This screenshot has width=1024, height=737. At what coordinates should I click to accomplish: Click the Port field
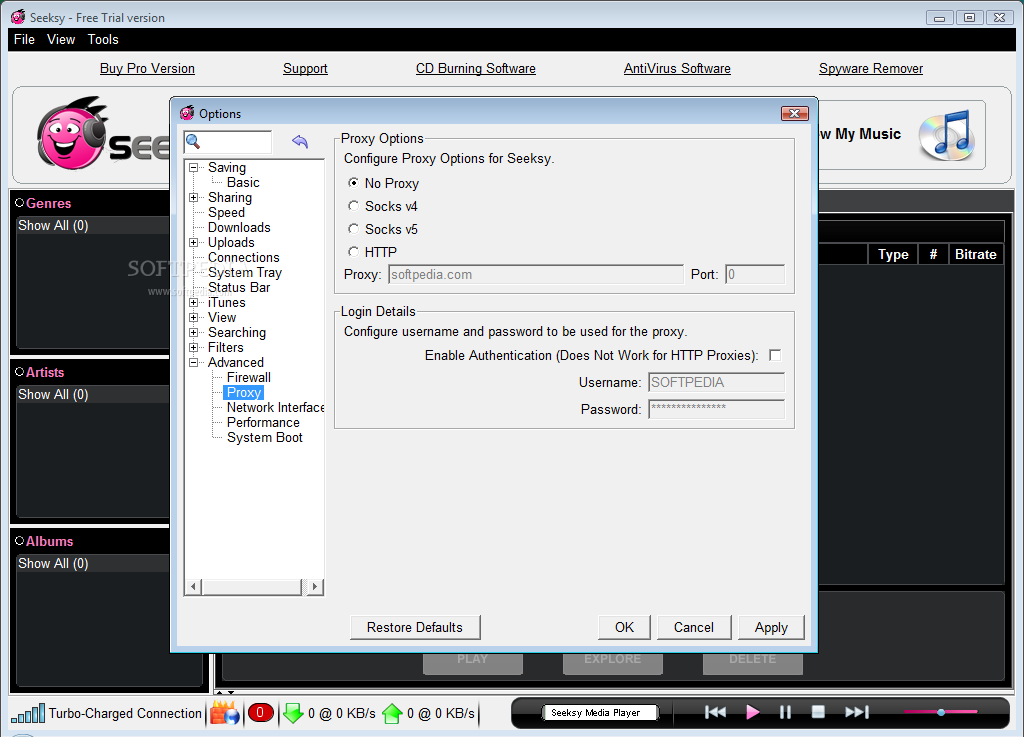tap(755, 274)
